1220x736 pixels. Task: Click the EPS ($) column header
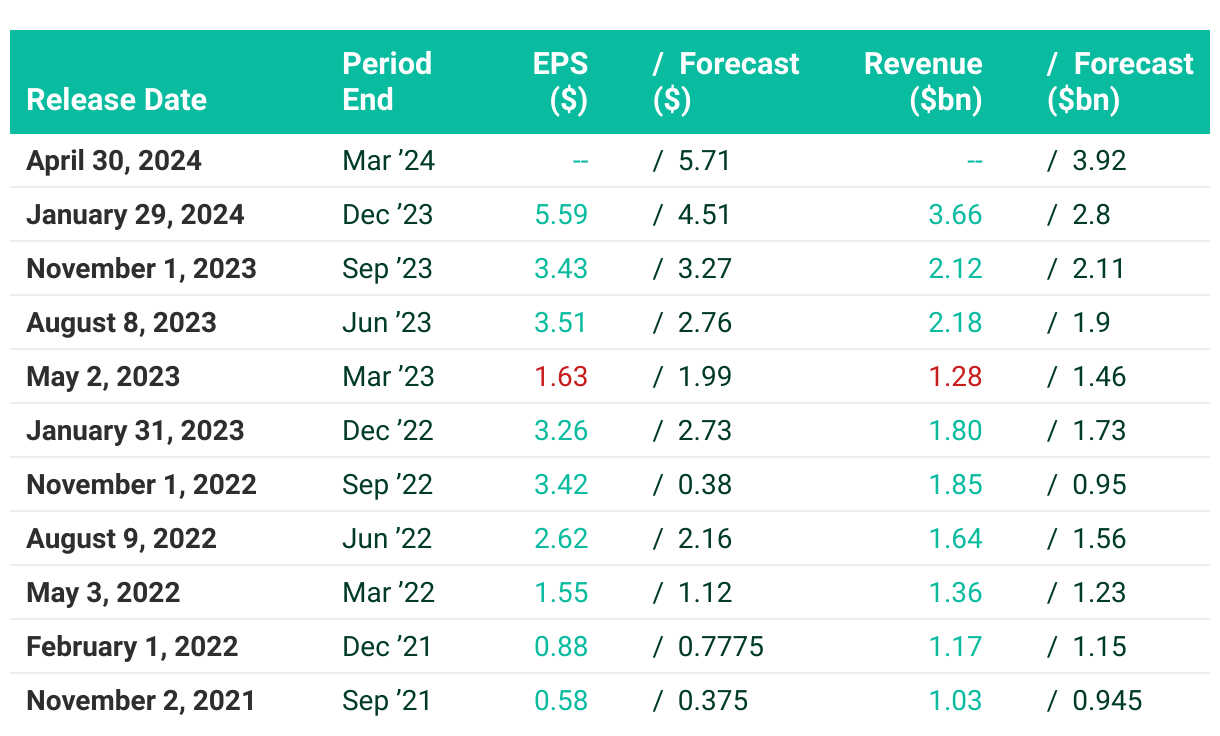pos(560,82)
